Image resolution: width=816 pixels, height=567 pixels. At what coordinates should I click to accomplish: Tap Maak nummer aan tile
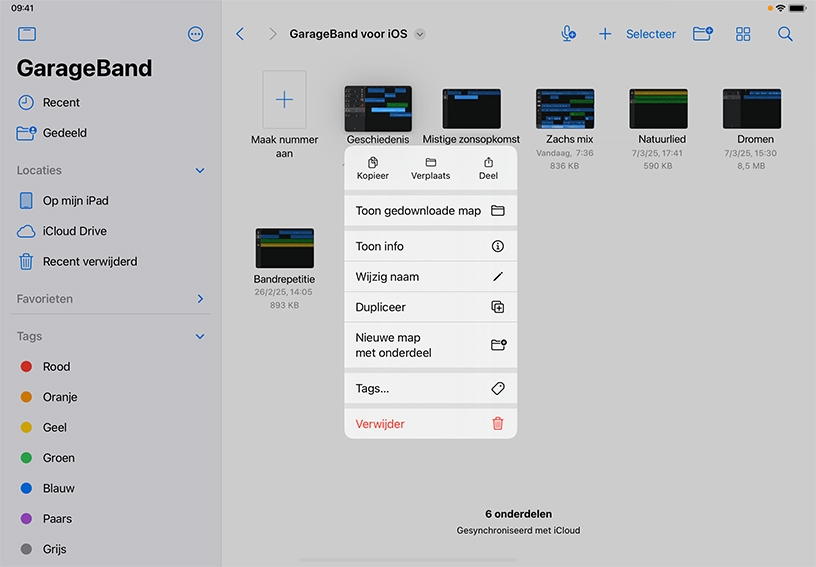coord(284,99)
